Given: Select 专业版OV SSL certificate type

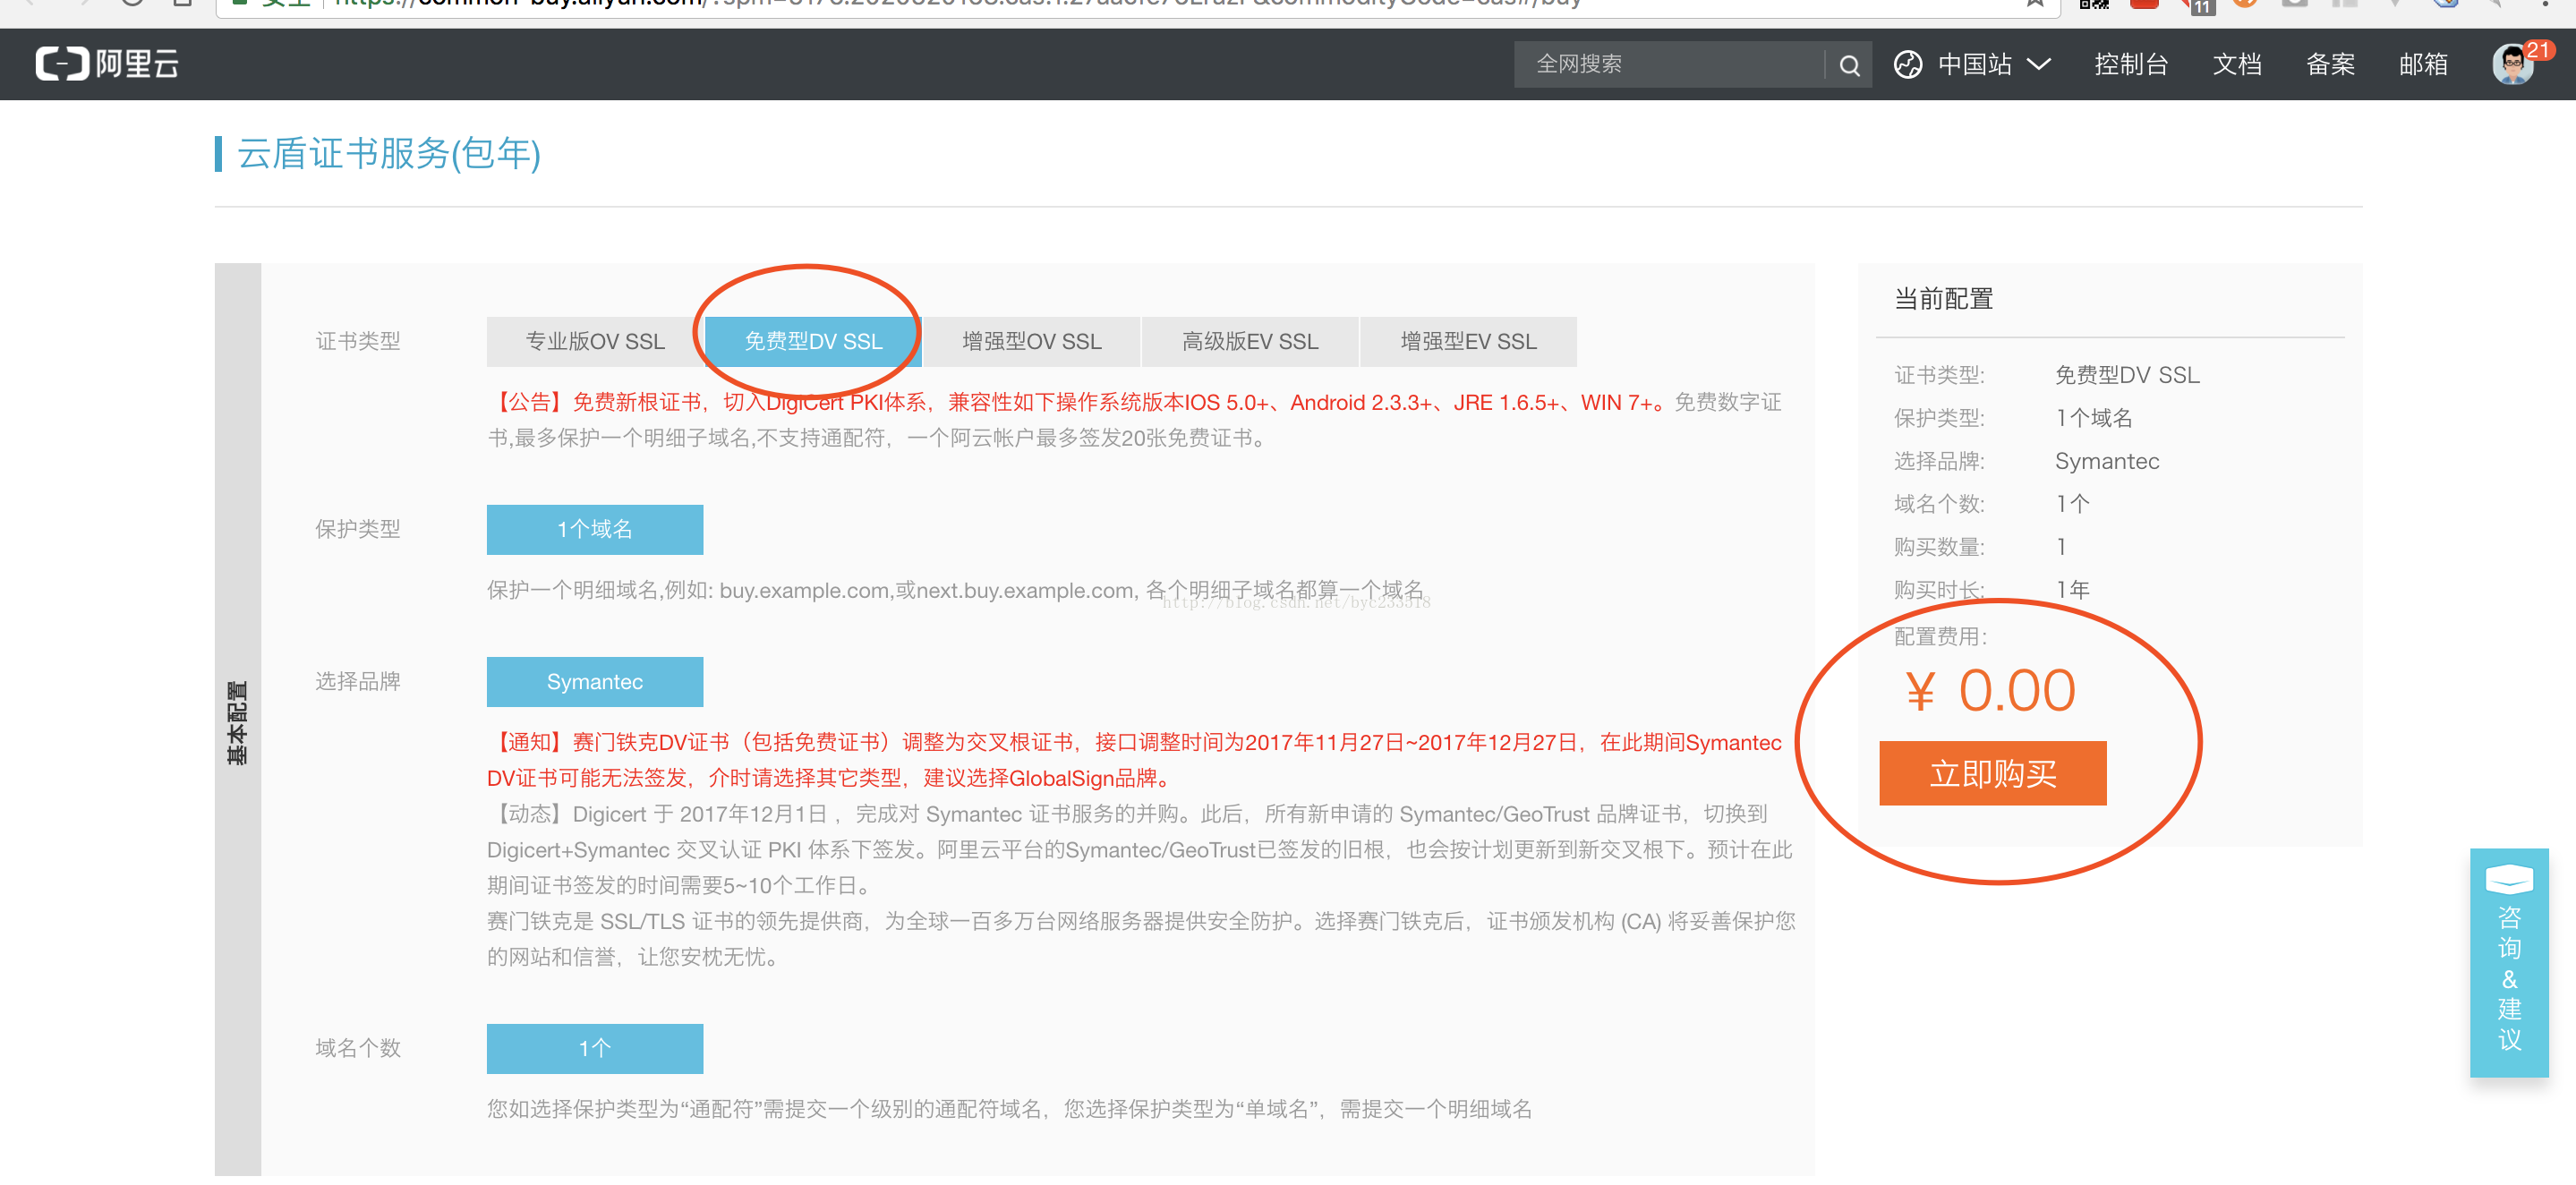Looking at the screenshot, I should 595,341.
